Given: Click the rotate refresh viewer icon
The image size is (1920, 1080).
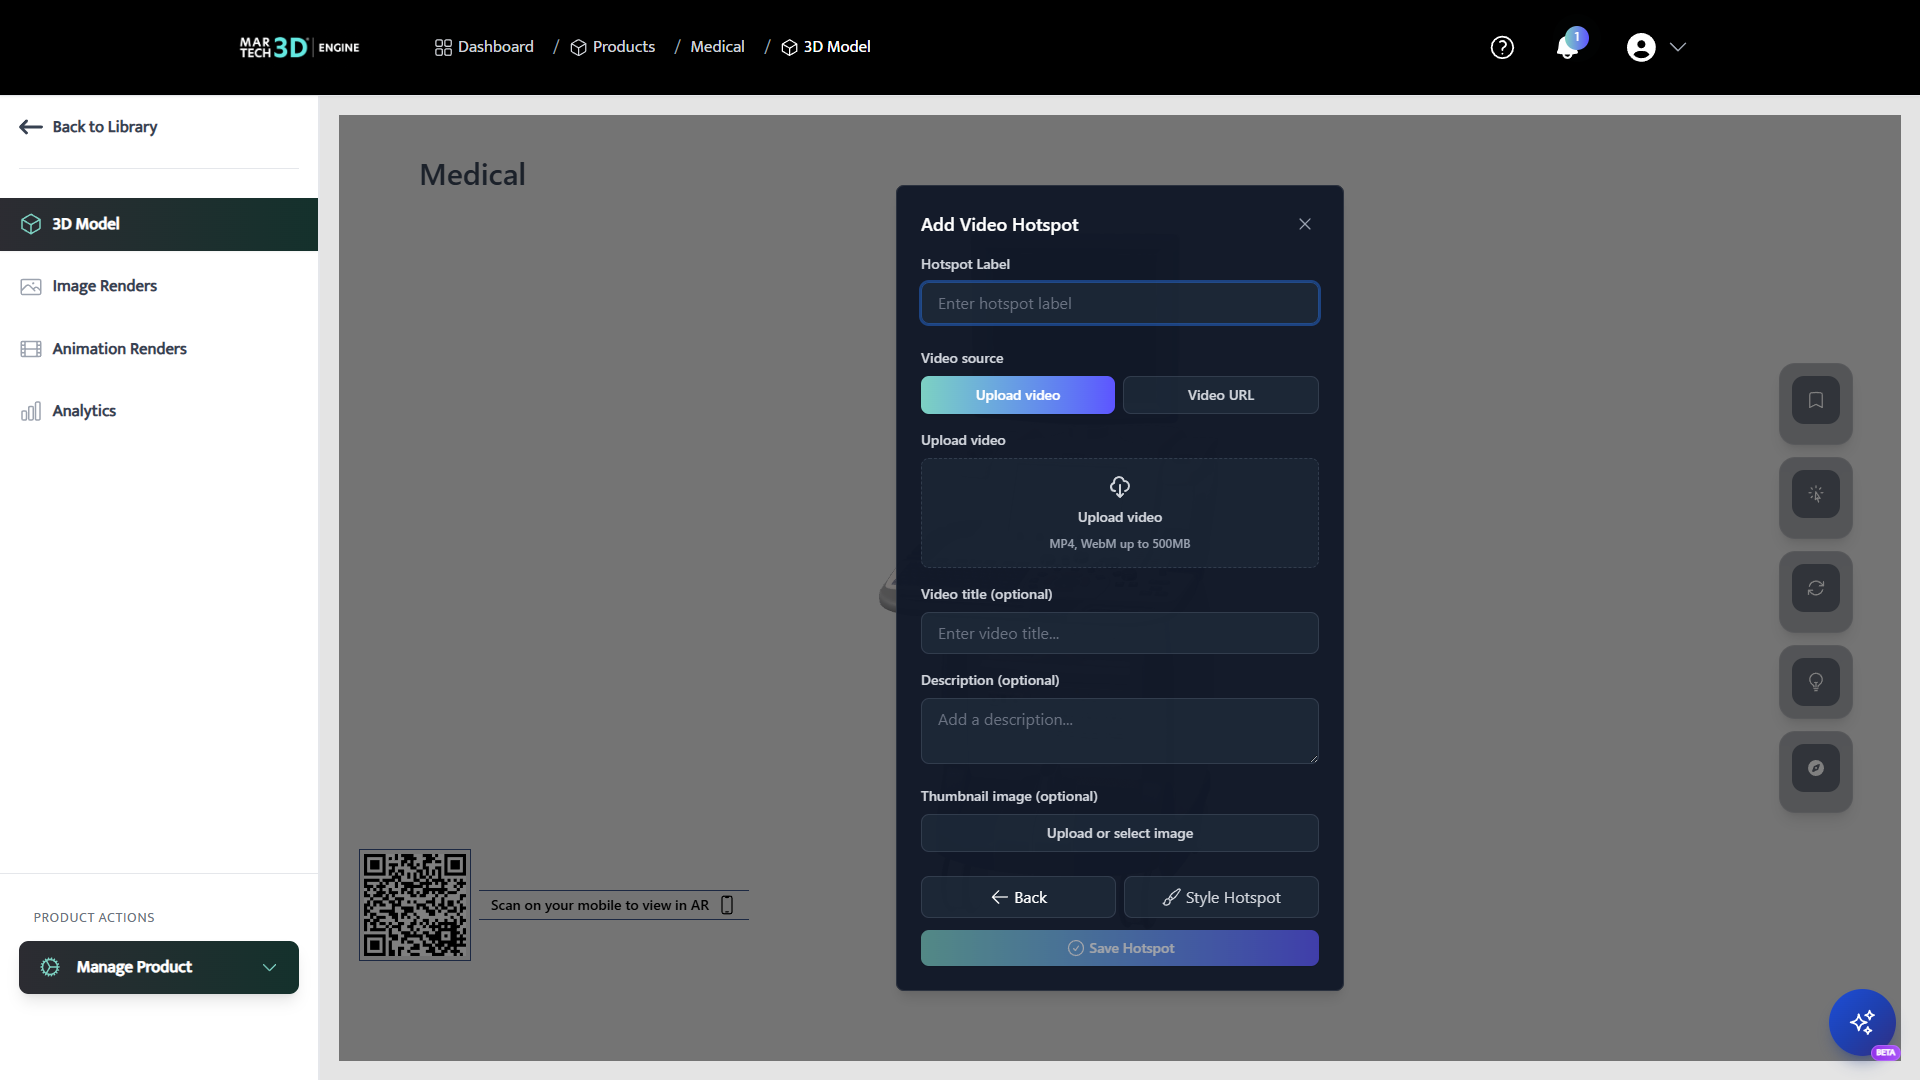Looking at the screenshot, I should click(1816, 588).
